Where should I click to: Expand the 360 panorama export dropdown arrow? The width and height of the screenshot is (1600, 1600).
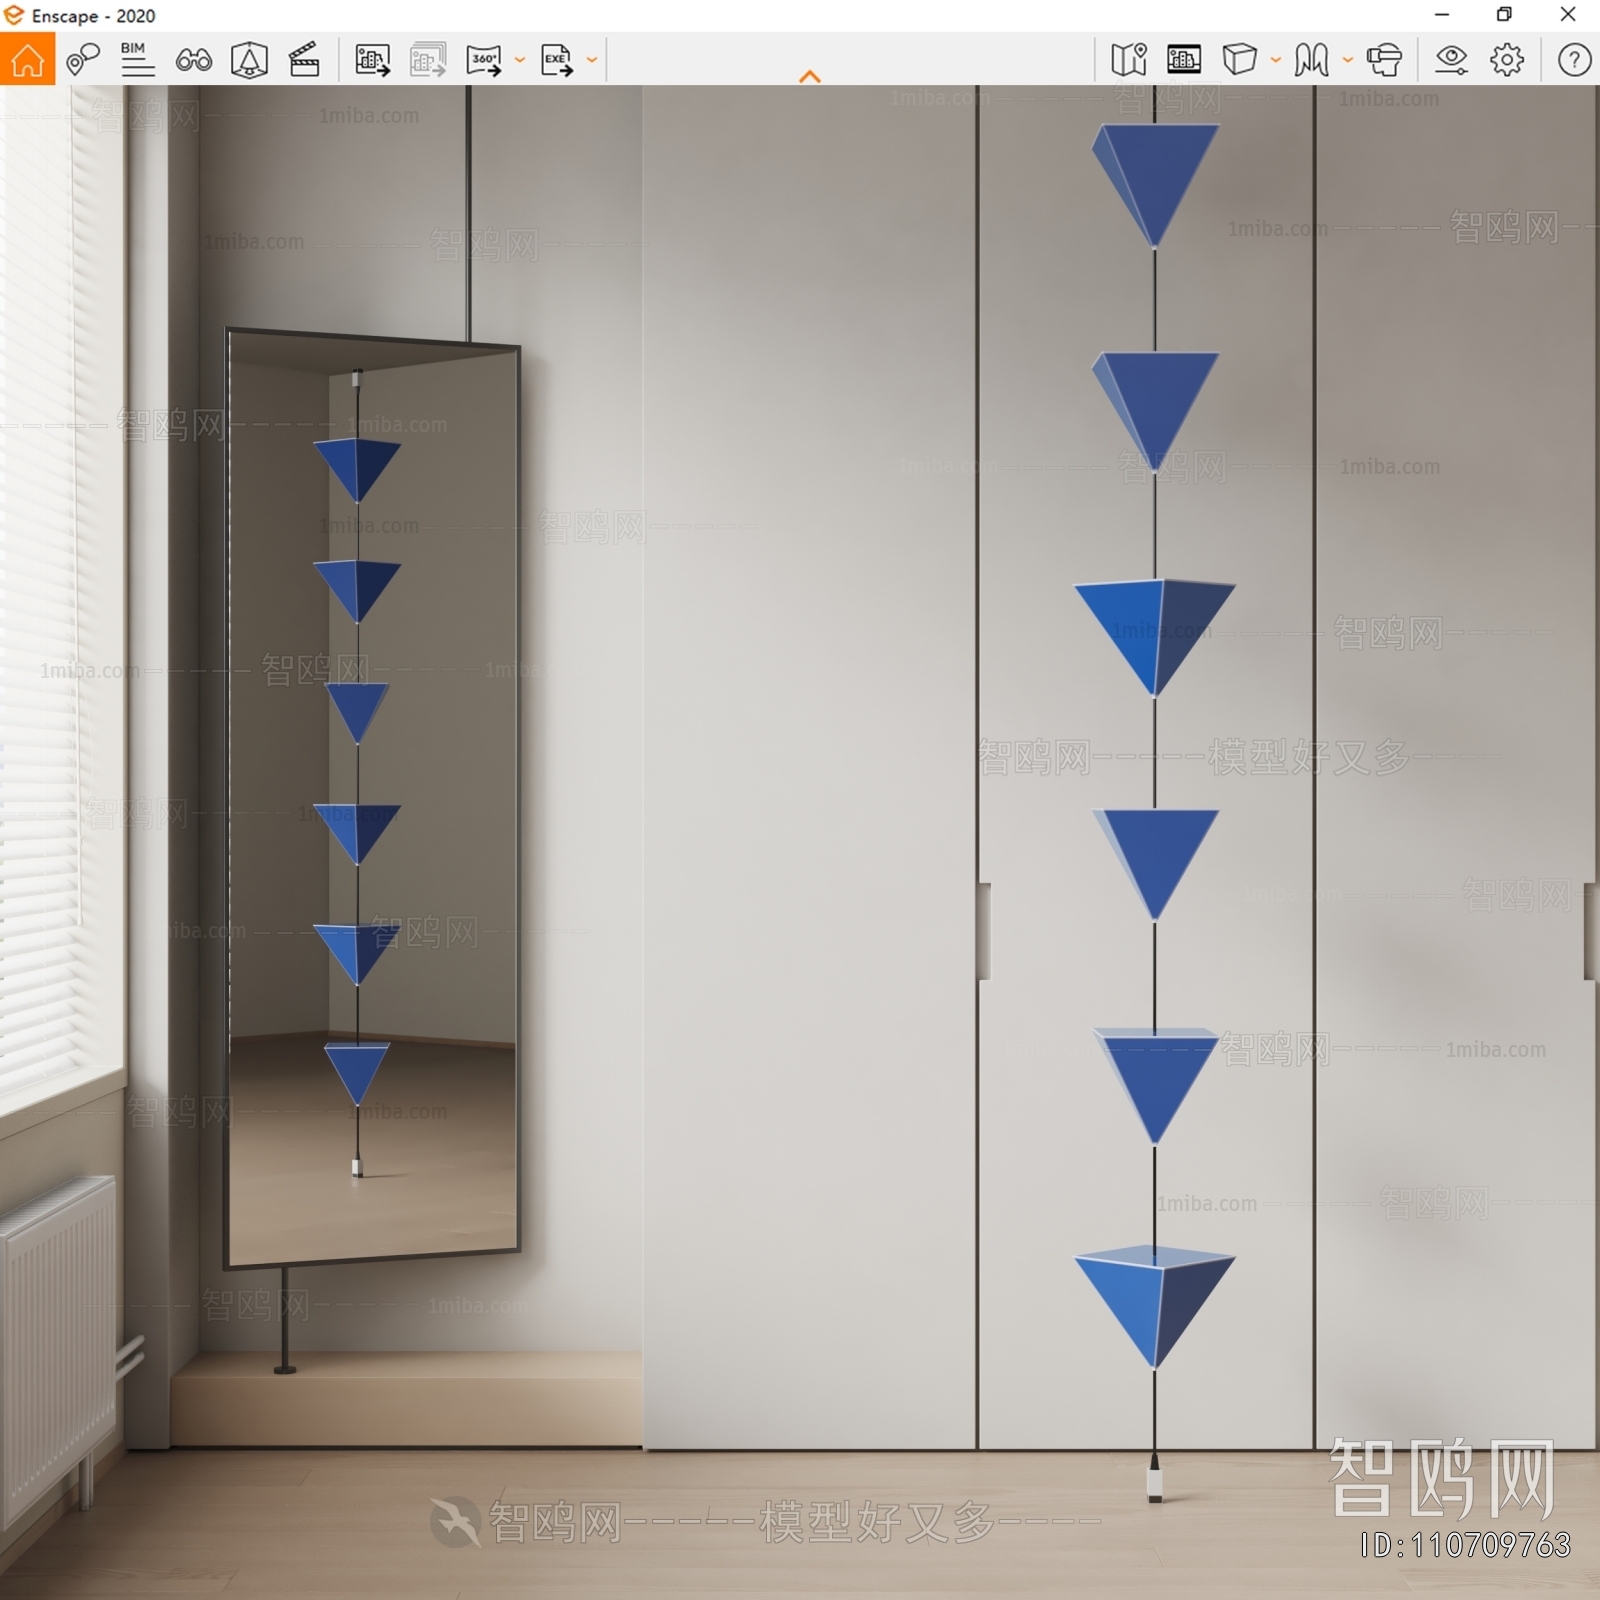pos(520,60)
